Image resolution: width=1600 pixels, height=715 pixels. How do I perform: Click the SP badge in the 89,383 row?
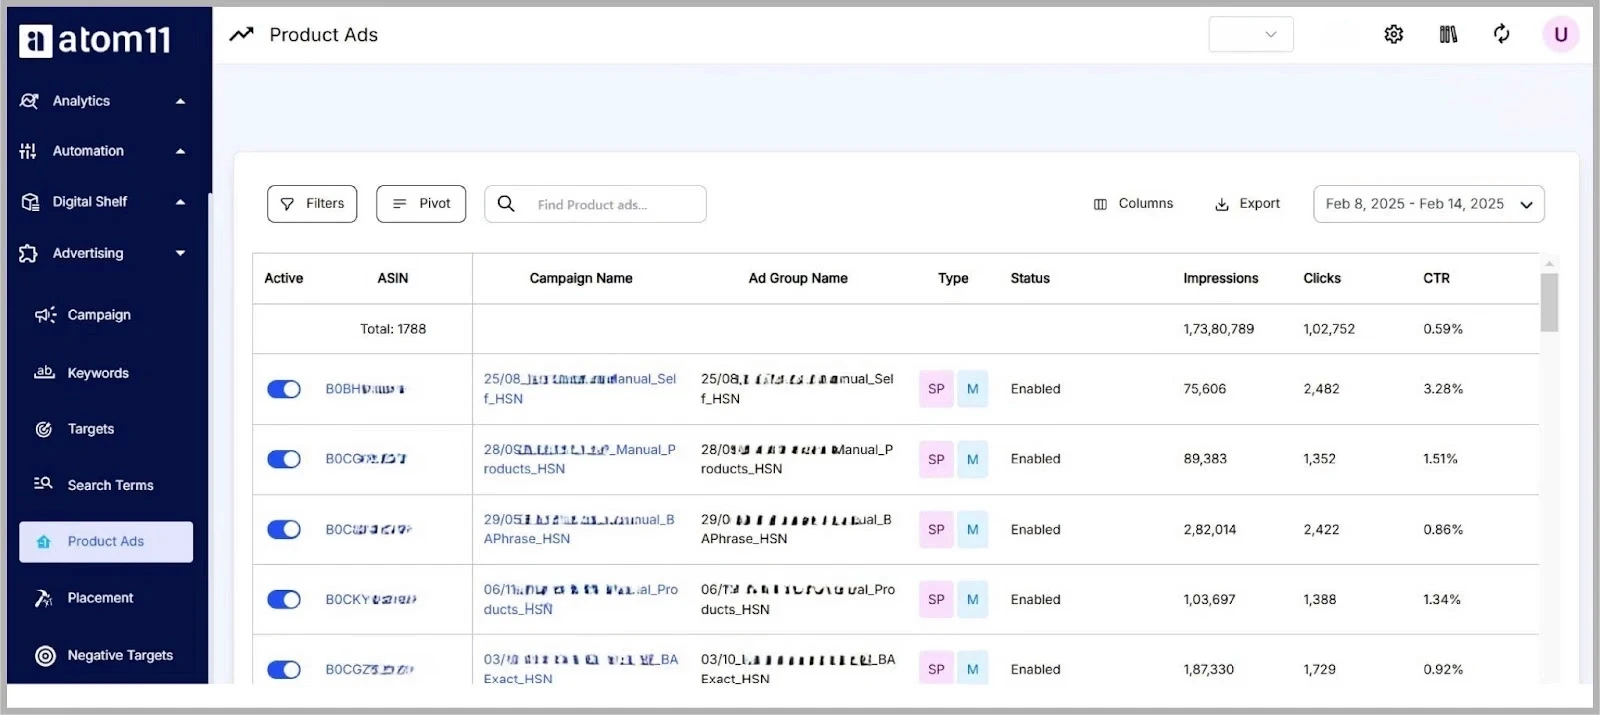936,459
